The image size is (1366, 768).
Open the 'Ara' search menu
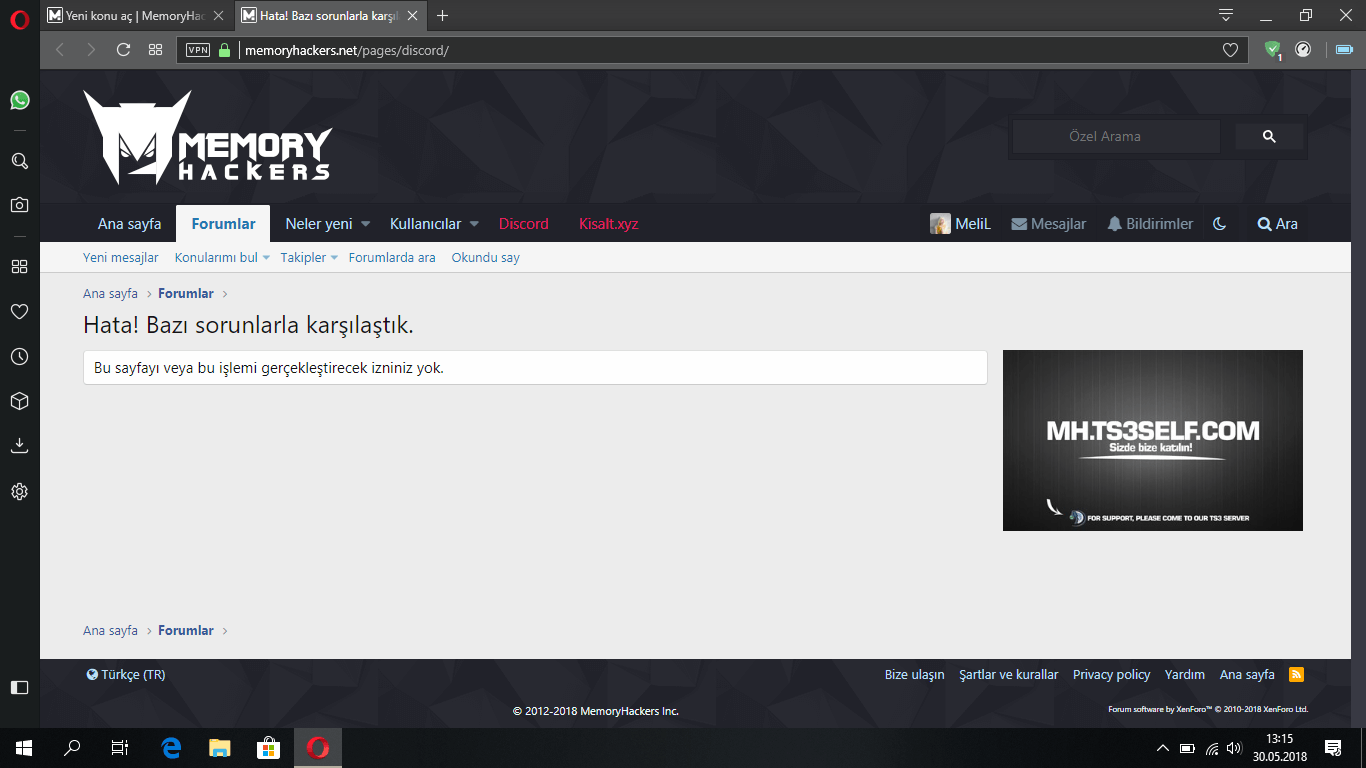[x=1278, y=224]
